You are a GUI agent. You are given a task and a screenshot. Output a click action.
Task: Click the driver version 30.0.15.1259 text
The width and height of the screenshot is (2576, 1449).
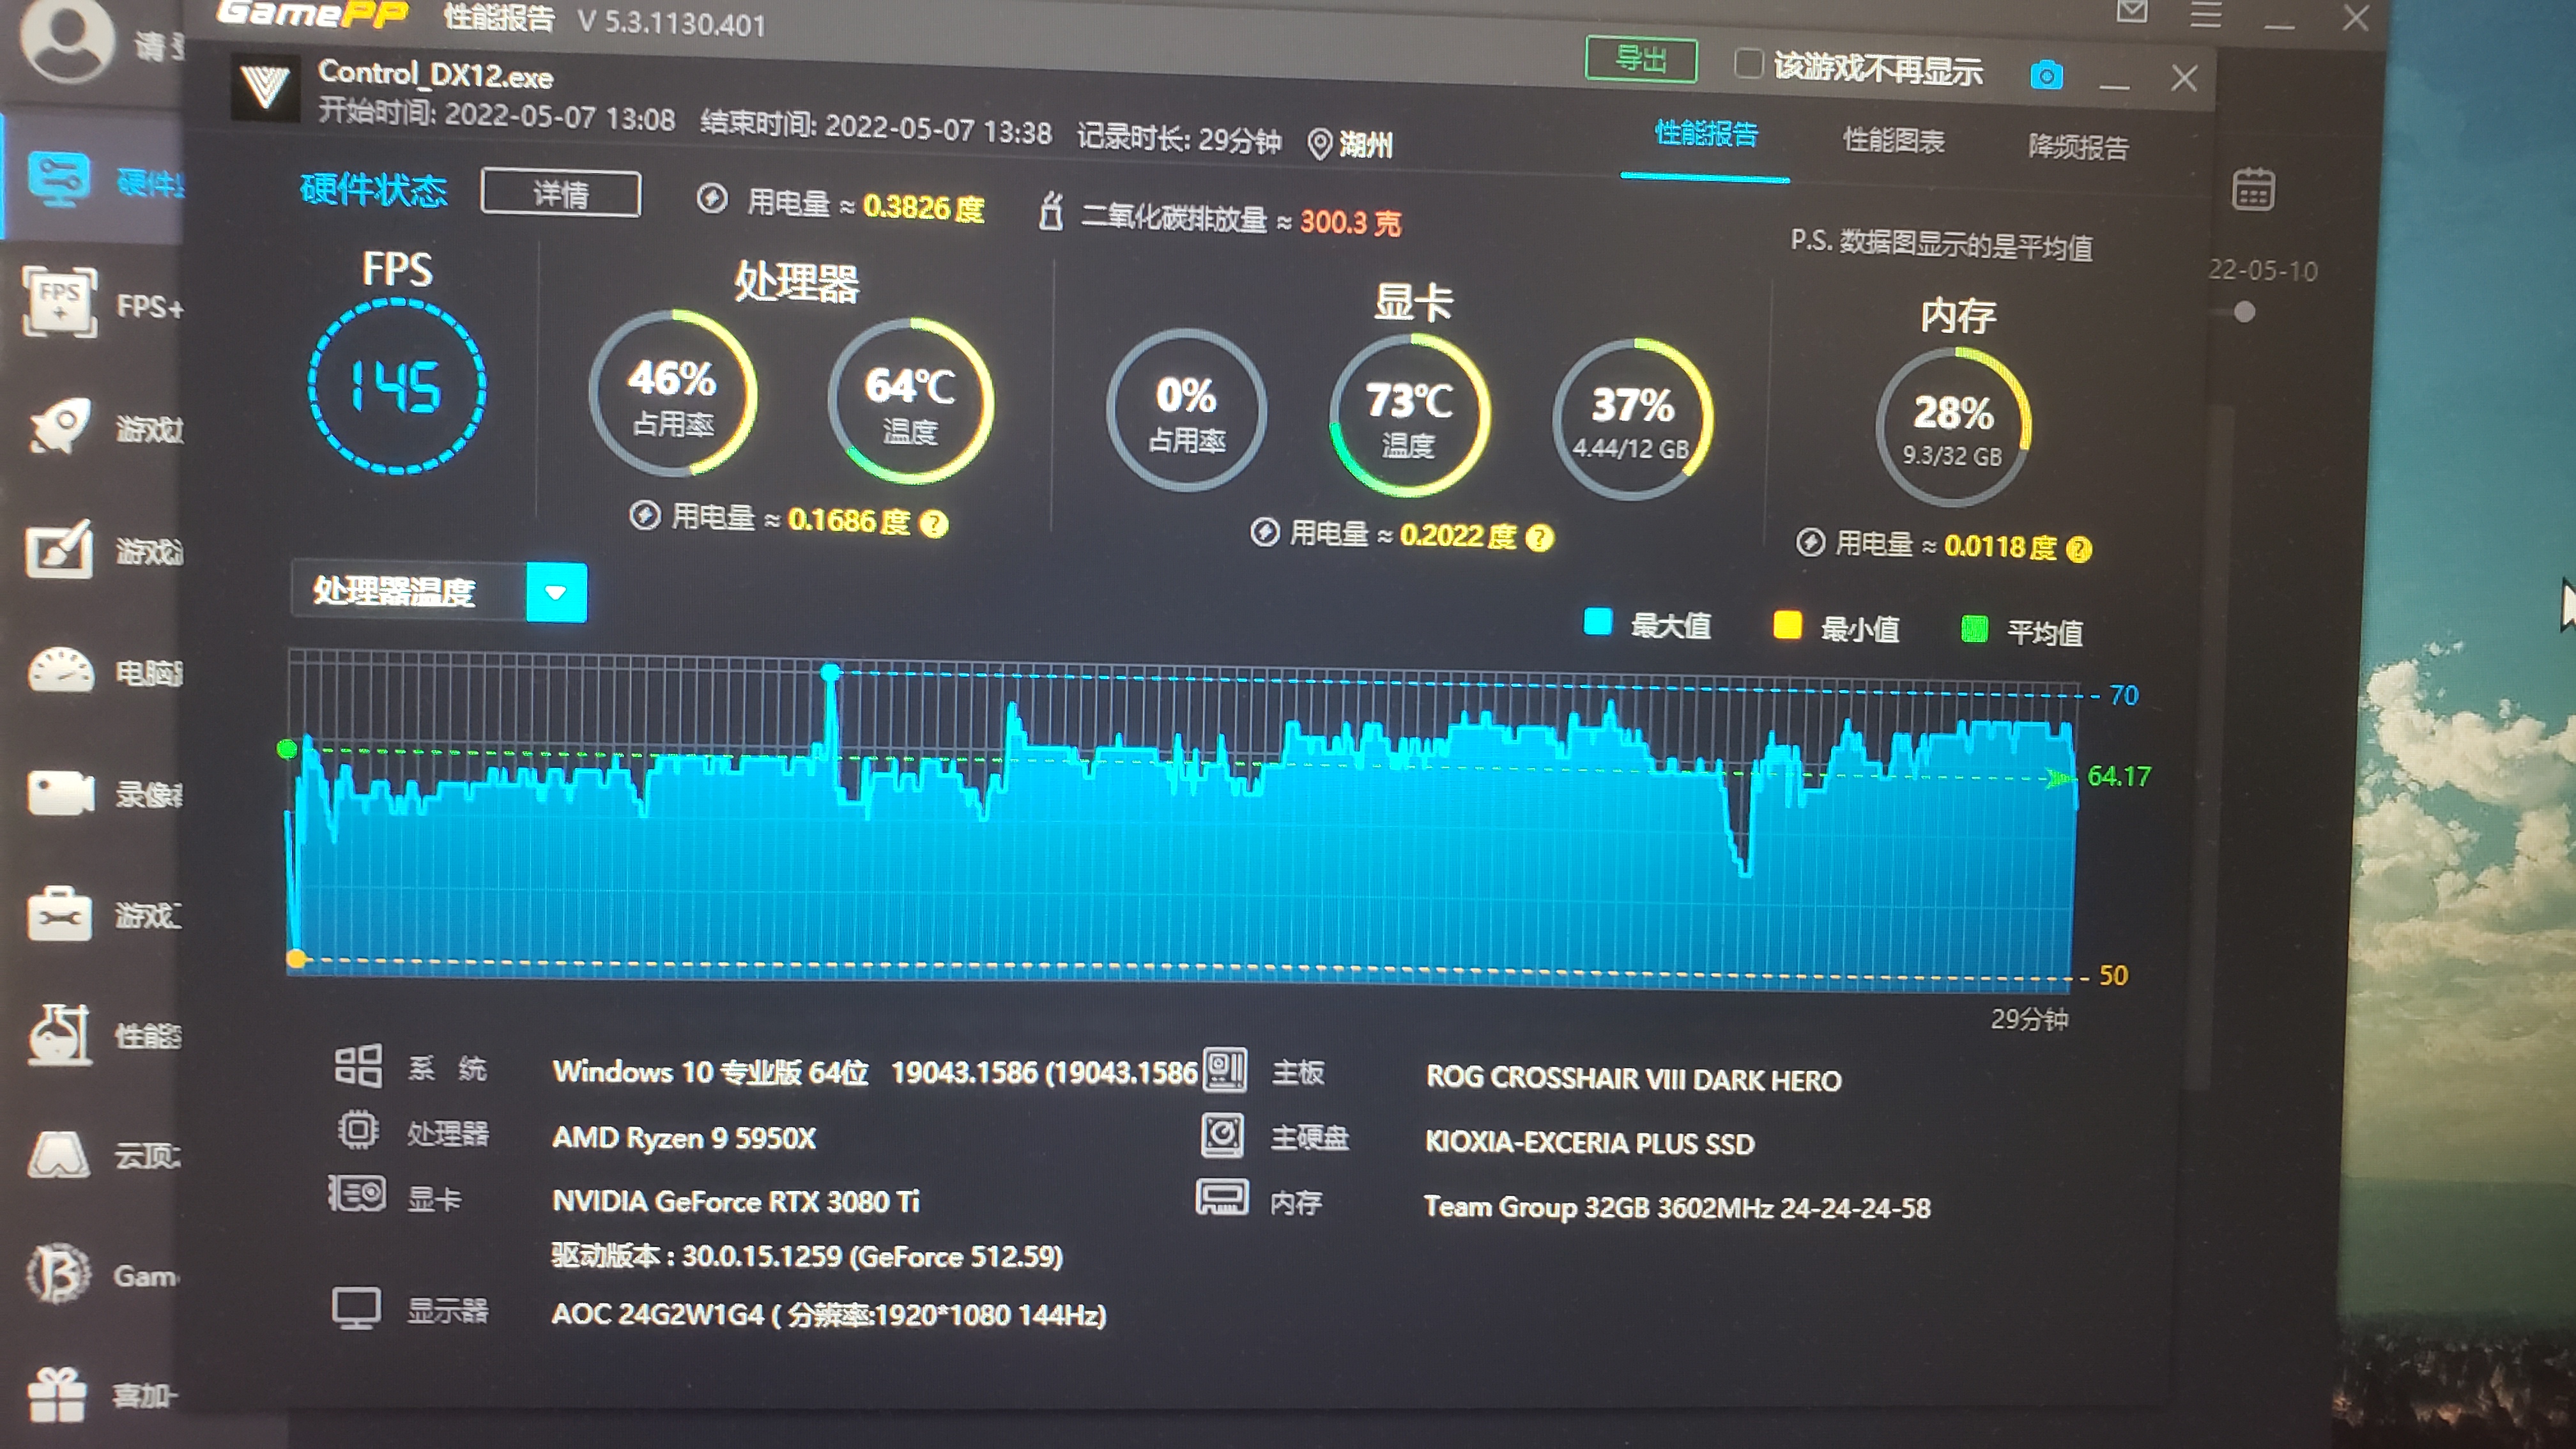[806, 1256]
